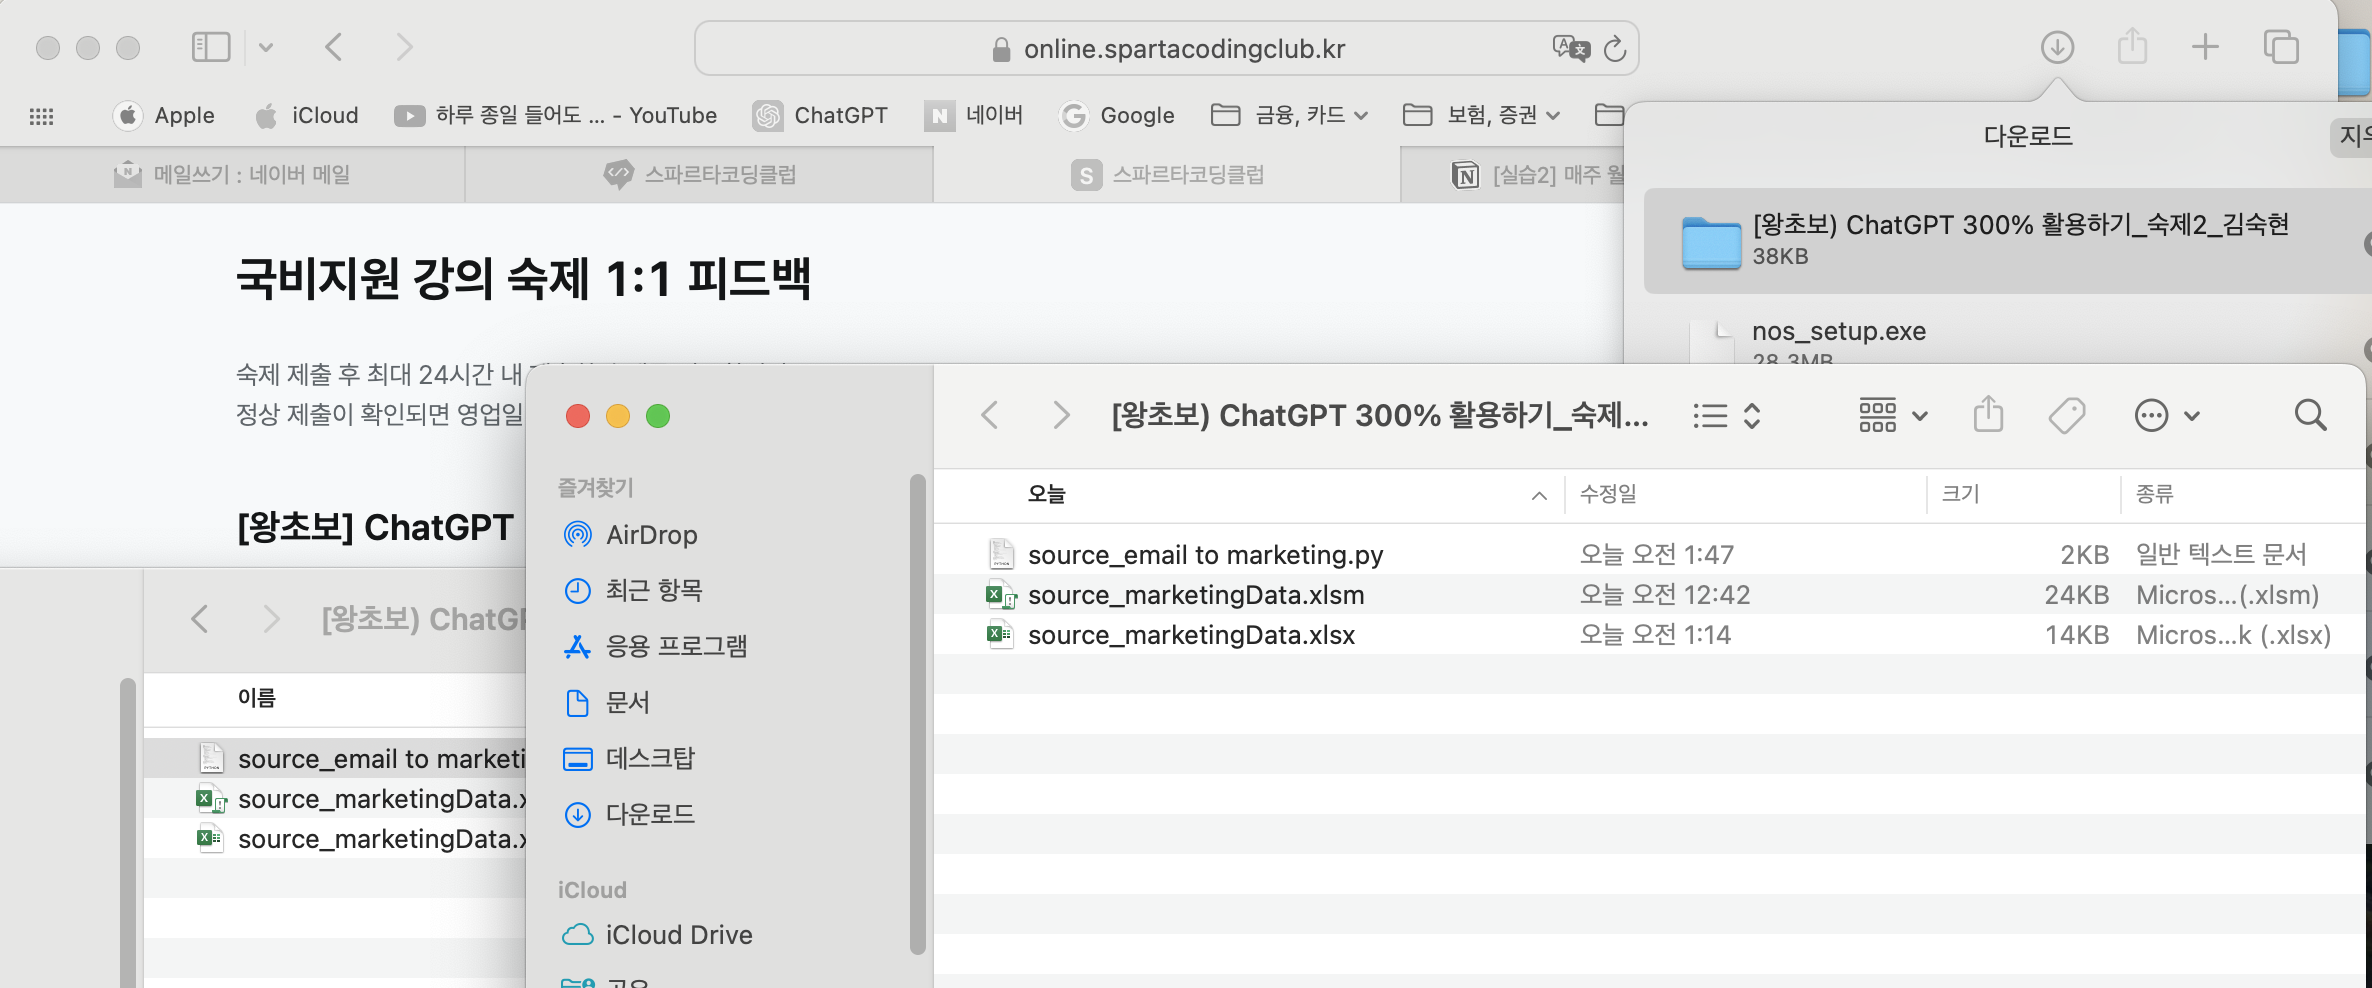Click the xlsm file icon in front Finder

pos(1001,595)
